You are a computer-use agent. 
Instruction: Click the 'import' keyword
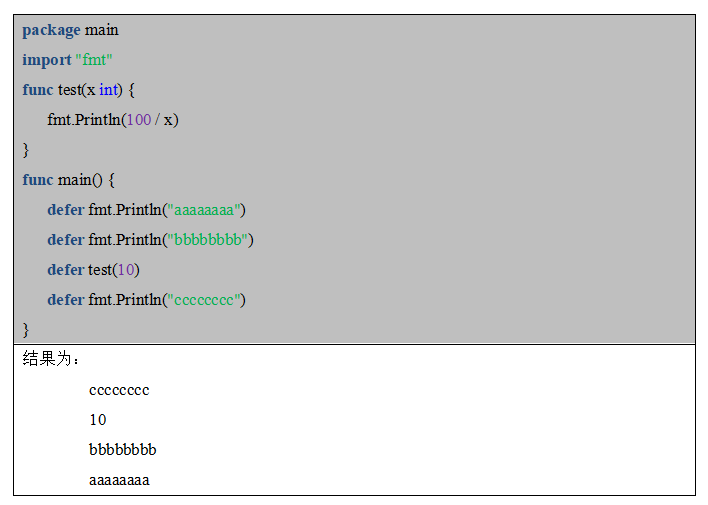(x=47, y=60)
